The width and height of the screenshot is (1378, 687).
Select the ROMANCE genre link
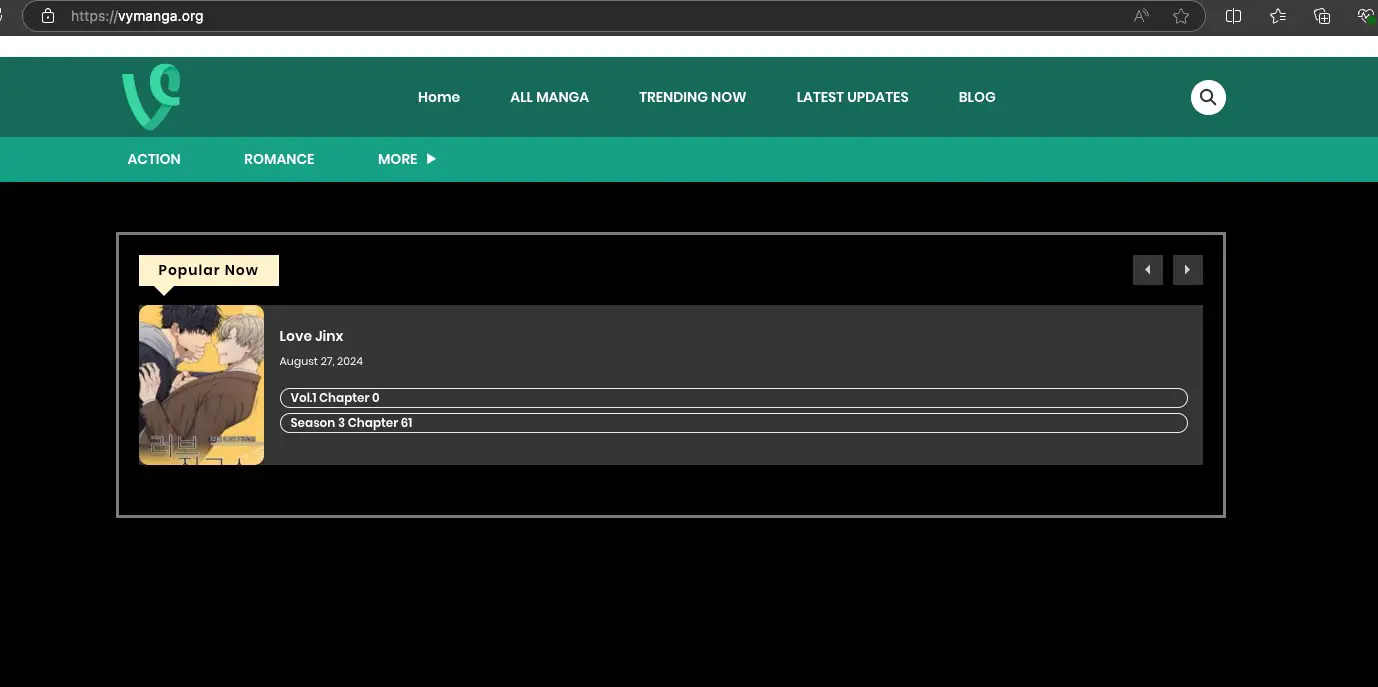point(279,159)
